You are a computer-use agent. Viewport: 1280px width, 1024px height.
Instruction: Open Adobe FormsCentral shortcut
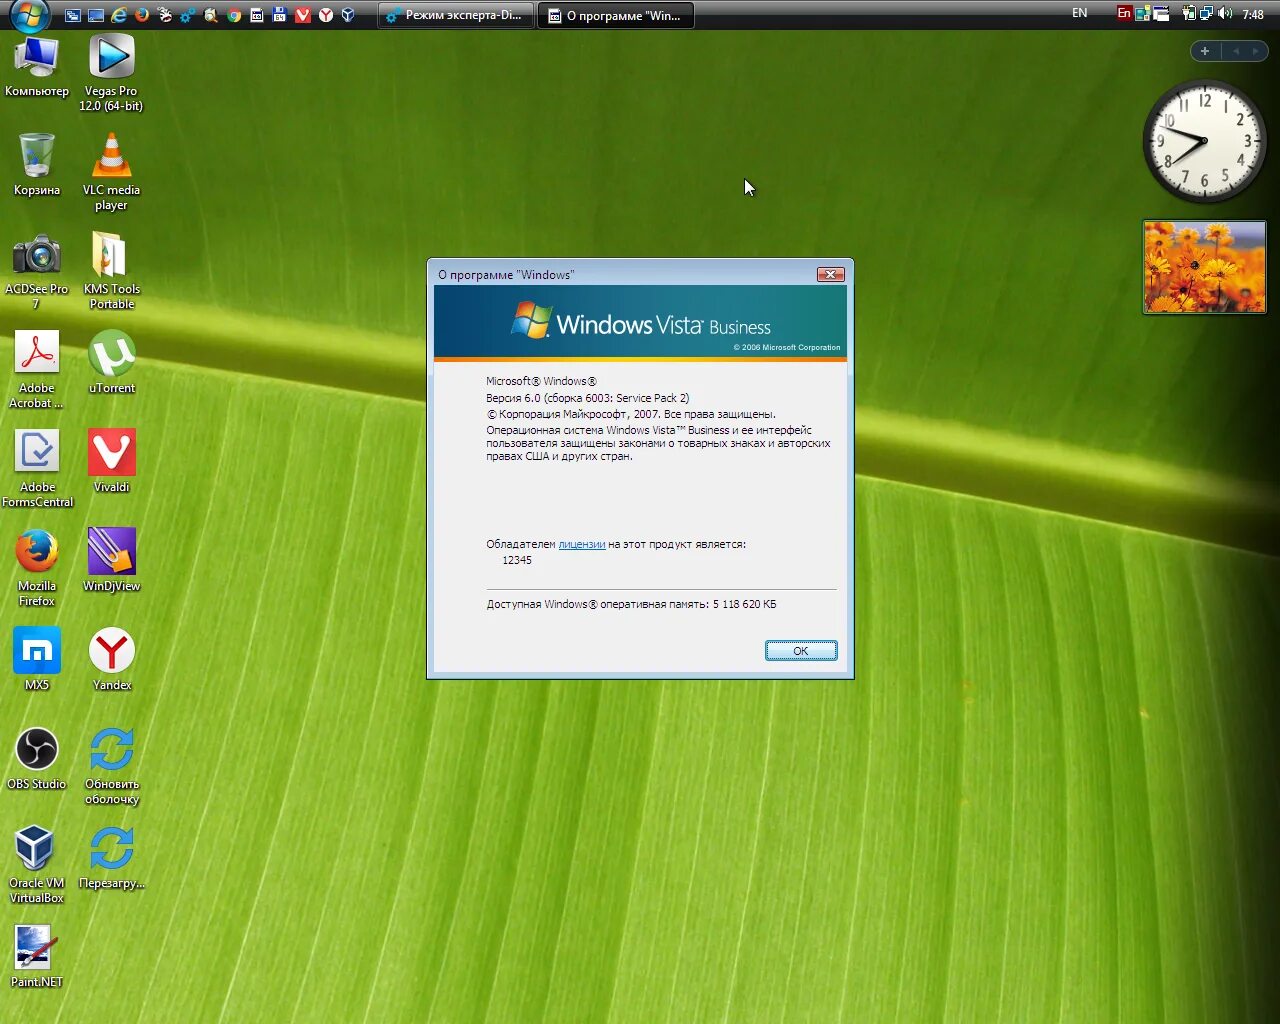(37, 469)
